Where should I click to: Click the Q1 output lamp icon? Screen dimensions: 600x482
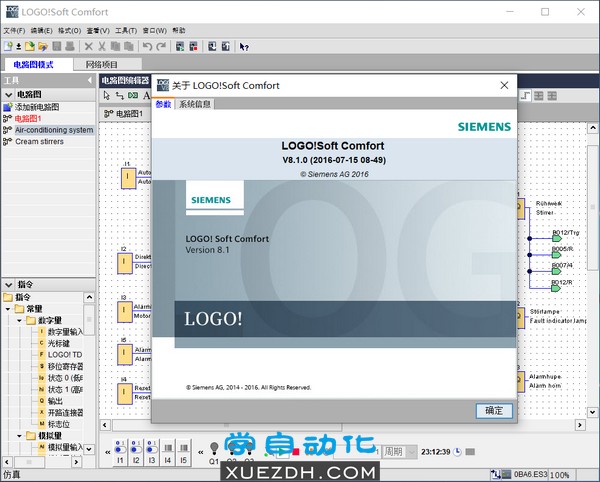click(214, 448)
